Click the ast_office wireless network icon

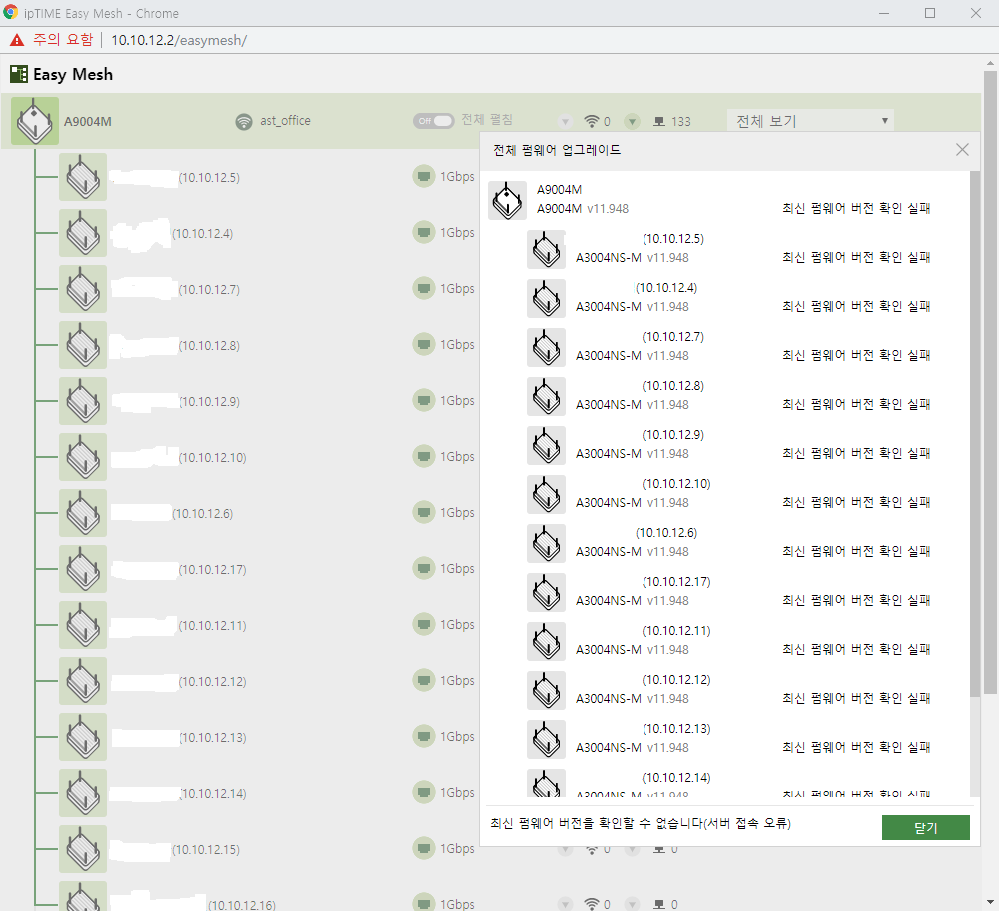[x=243, y=121]
